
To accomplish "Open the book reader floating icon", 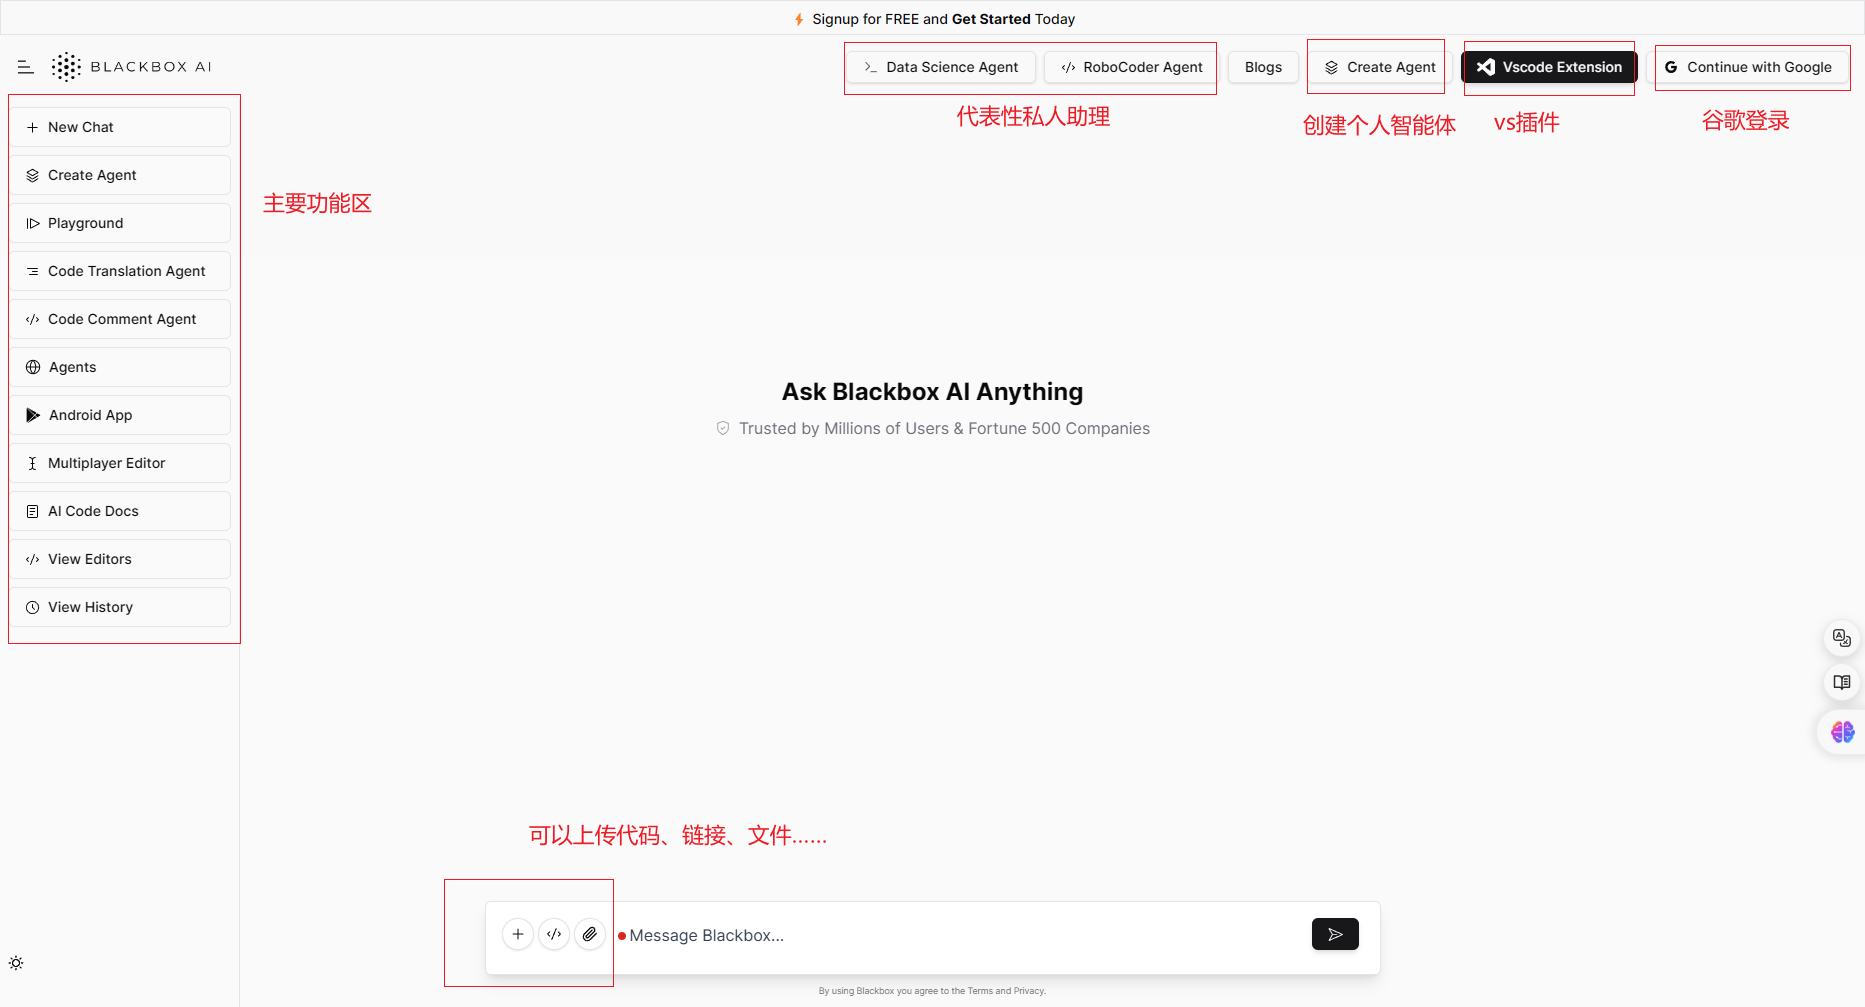I will point(1842,682).
